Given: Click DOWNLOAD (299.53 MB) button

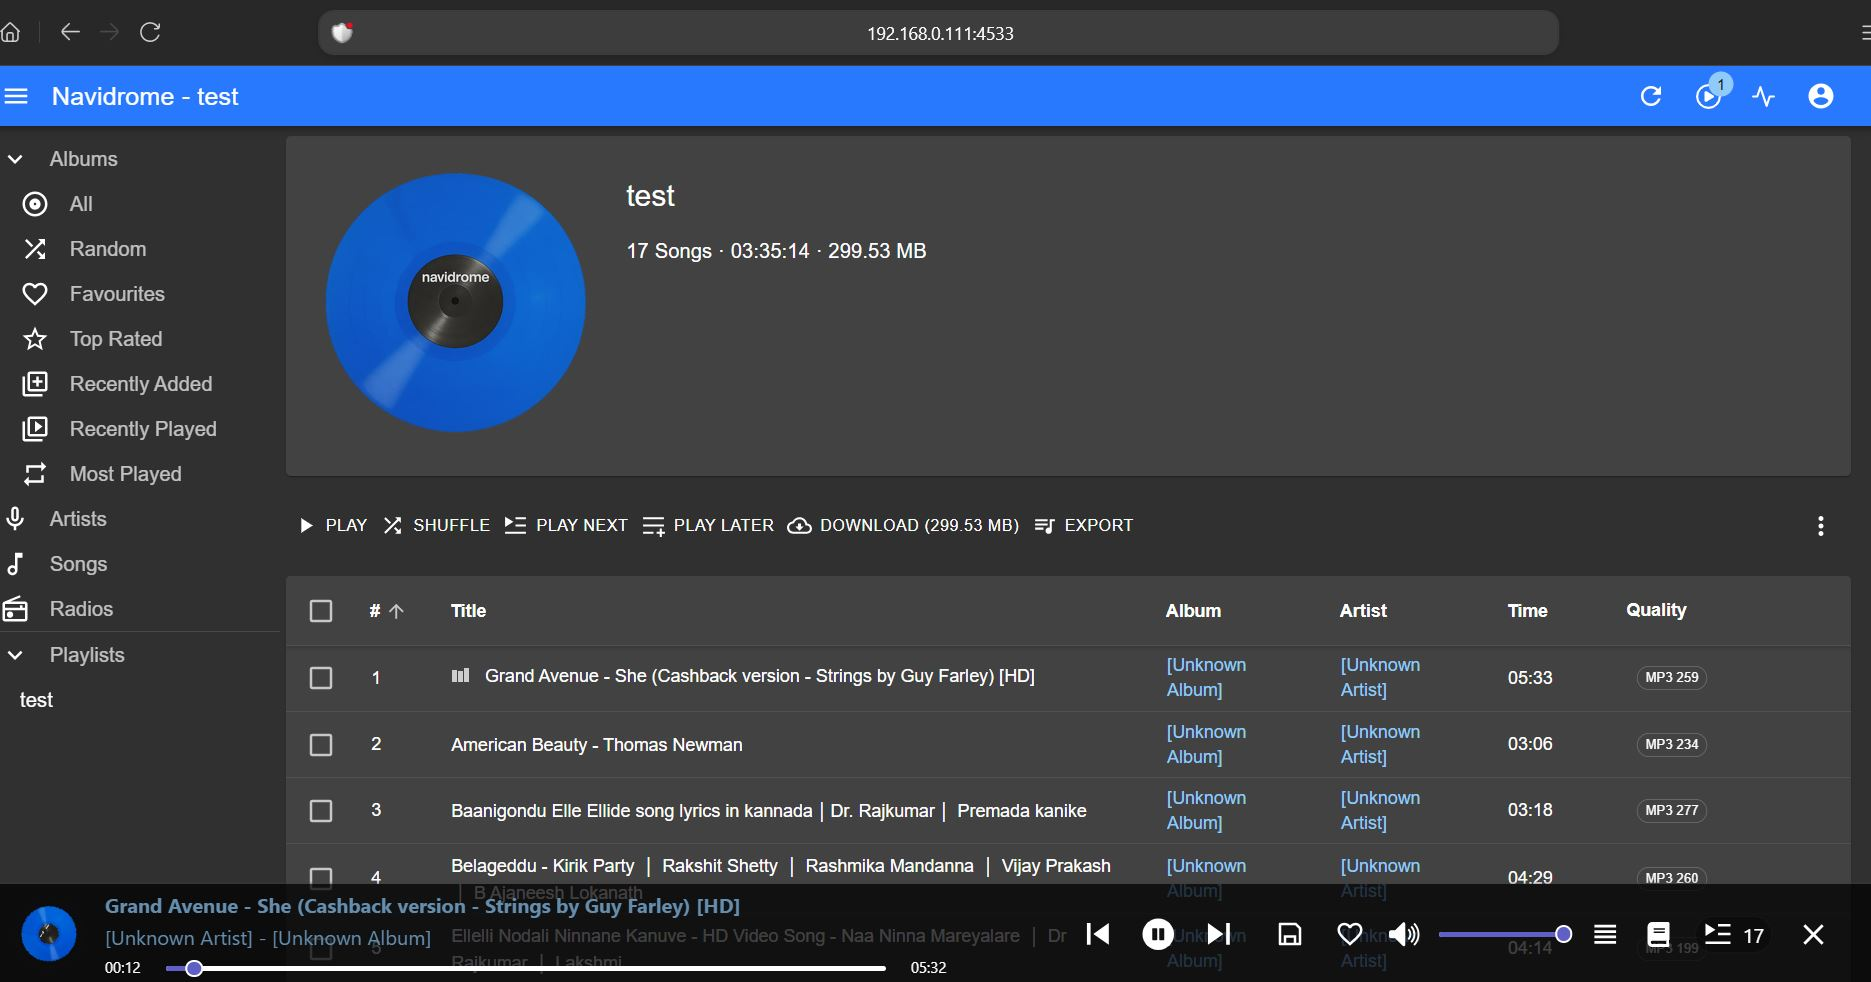Looking at the screenshot, I should pyautogui.click(x=903, y=525).
